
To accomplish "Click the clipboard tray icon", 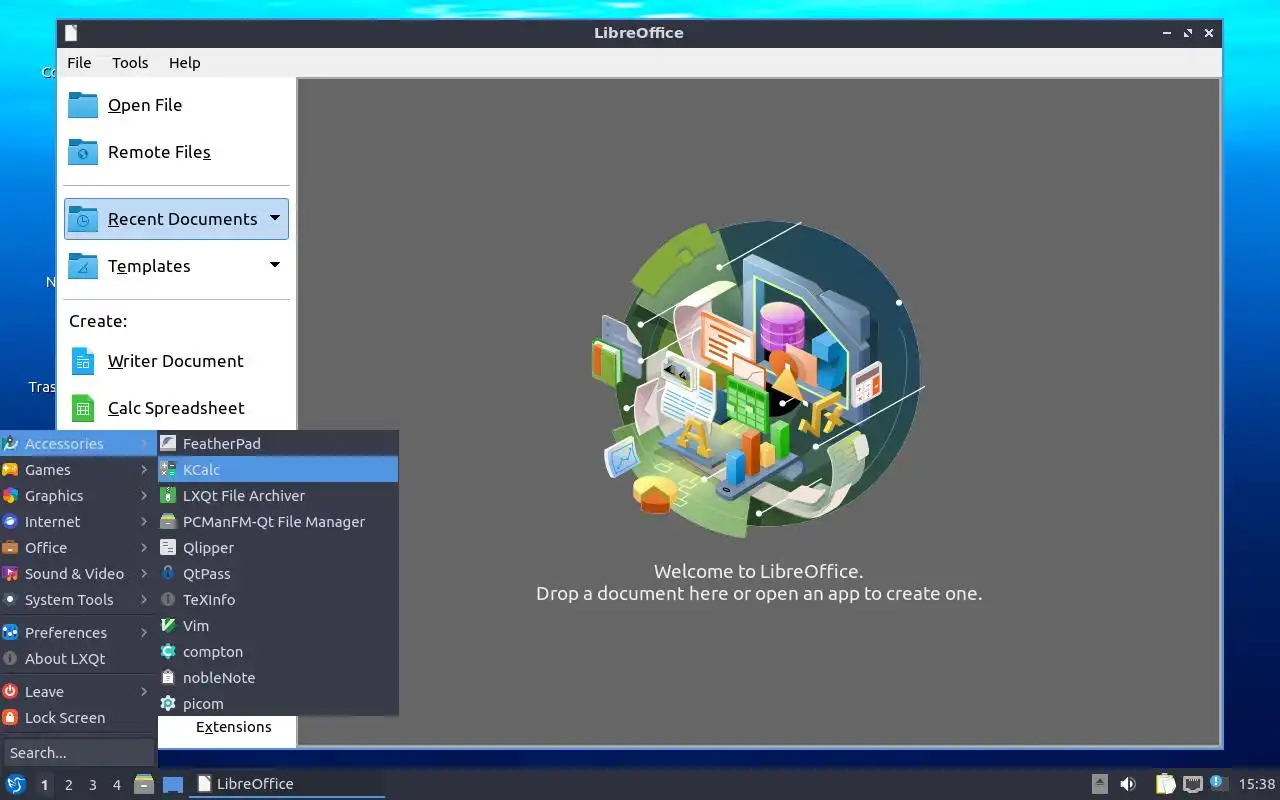I will [1166, 784].
